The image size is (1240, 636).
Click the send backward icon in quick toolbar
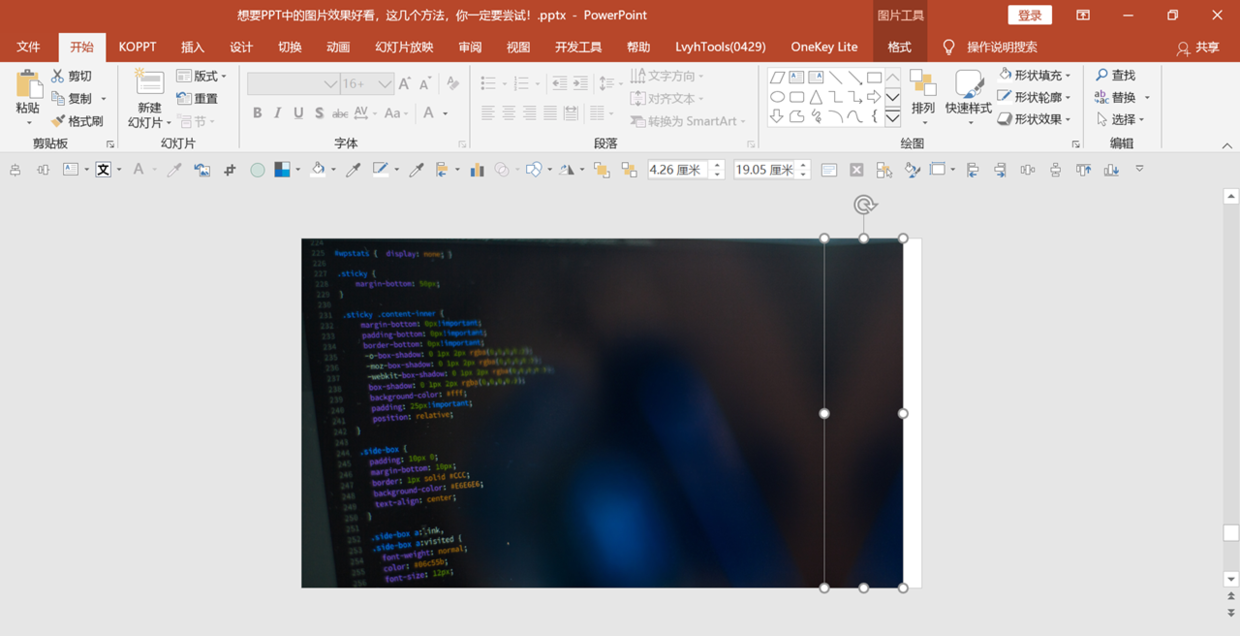point(629,170)
